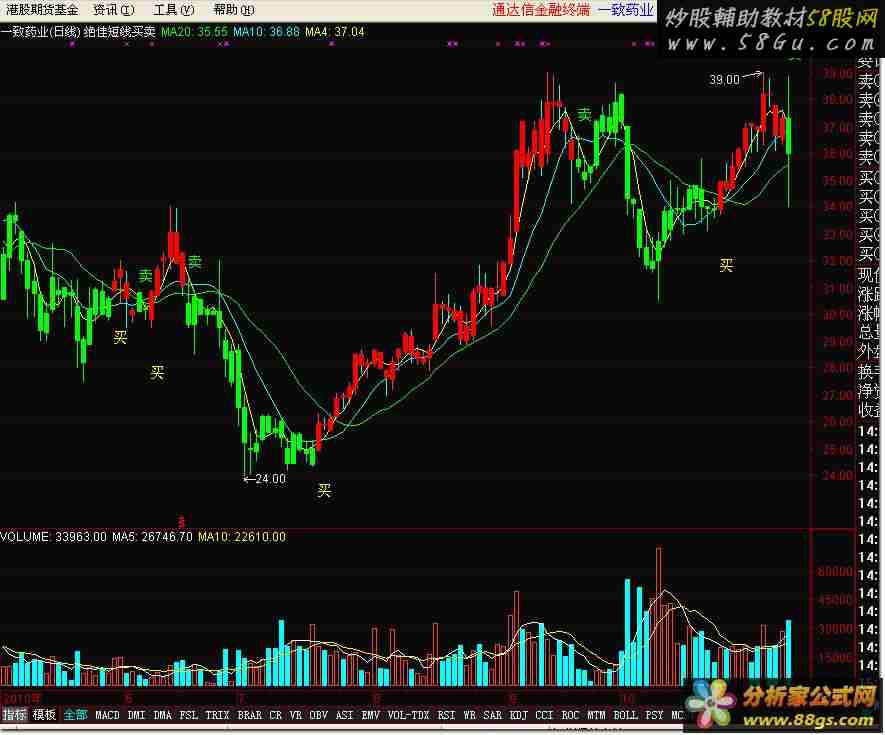Image resolution: width=885 pixels, height=735 pixels.
Task: Open the 资讯(I) menu
Action: pyautogui.click(x=114, y=10)
